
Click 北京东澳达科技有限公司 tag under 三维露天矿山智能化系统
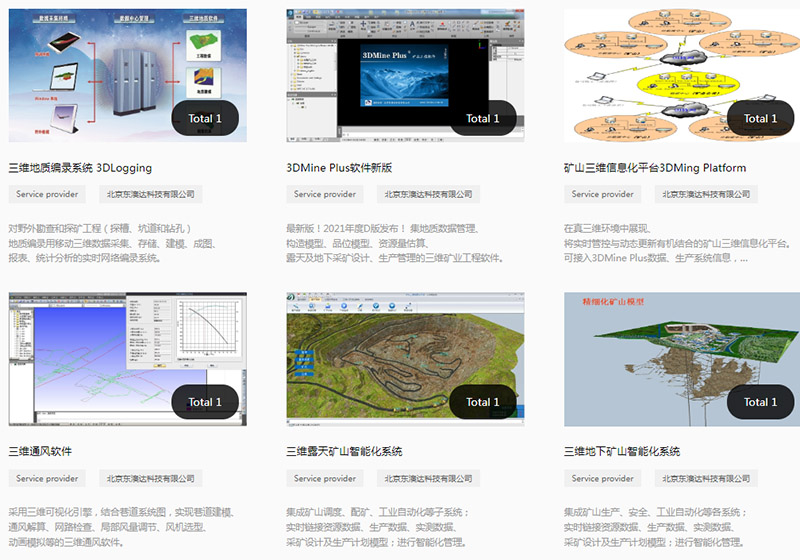[428, 478]
